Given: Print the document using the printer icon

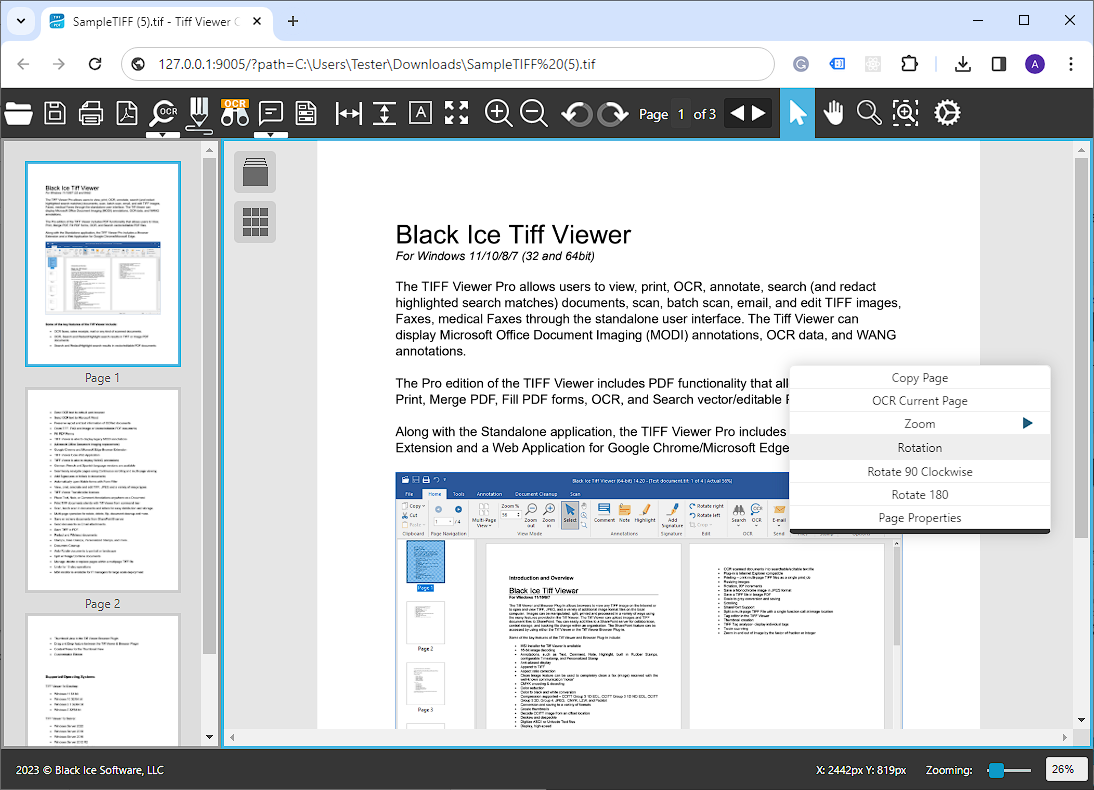Looking at the screenshot, I should (x=91, y=113).
